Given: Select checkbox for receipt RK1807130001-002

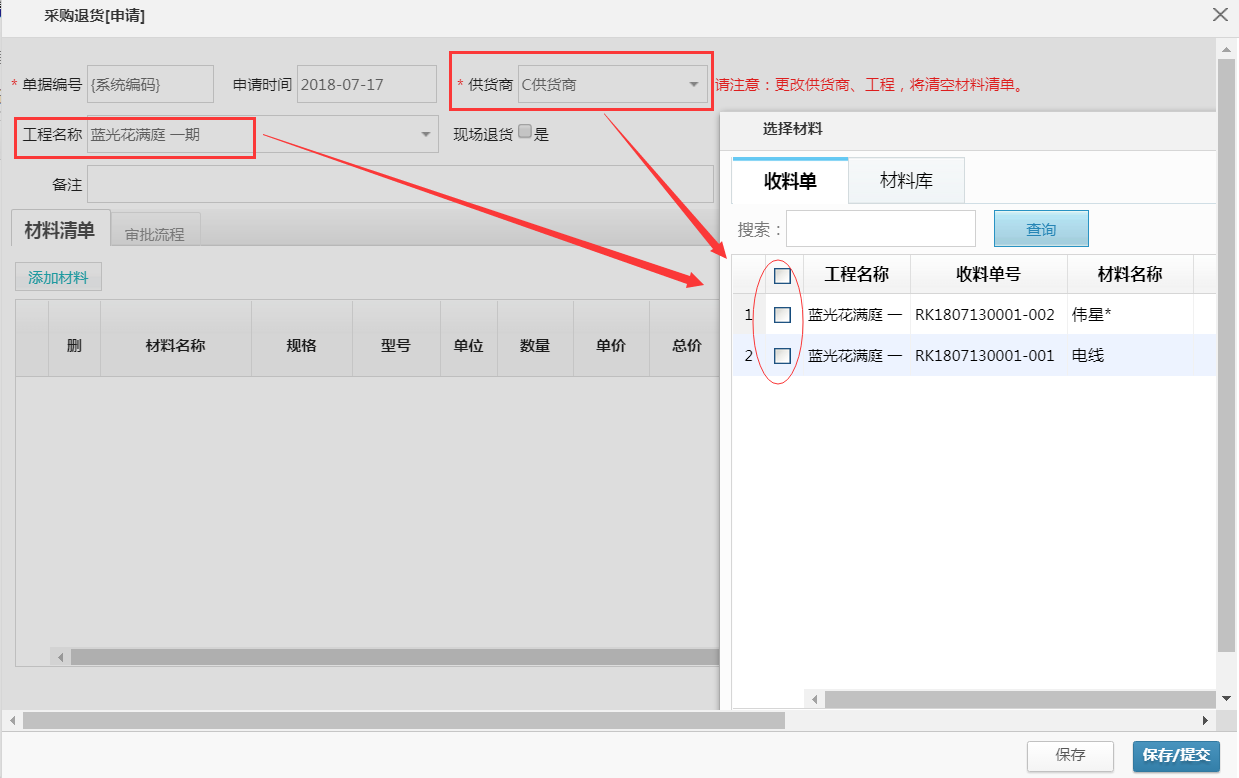Looking at the screenshot, I should [783, 315].
